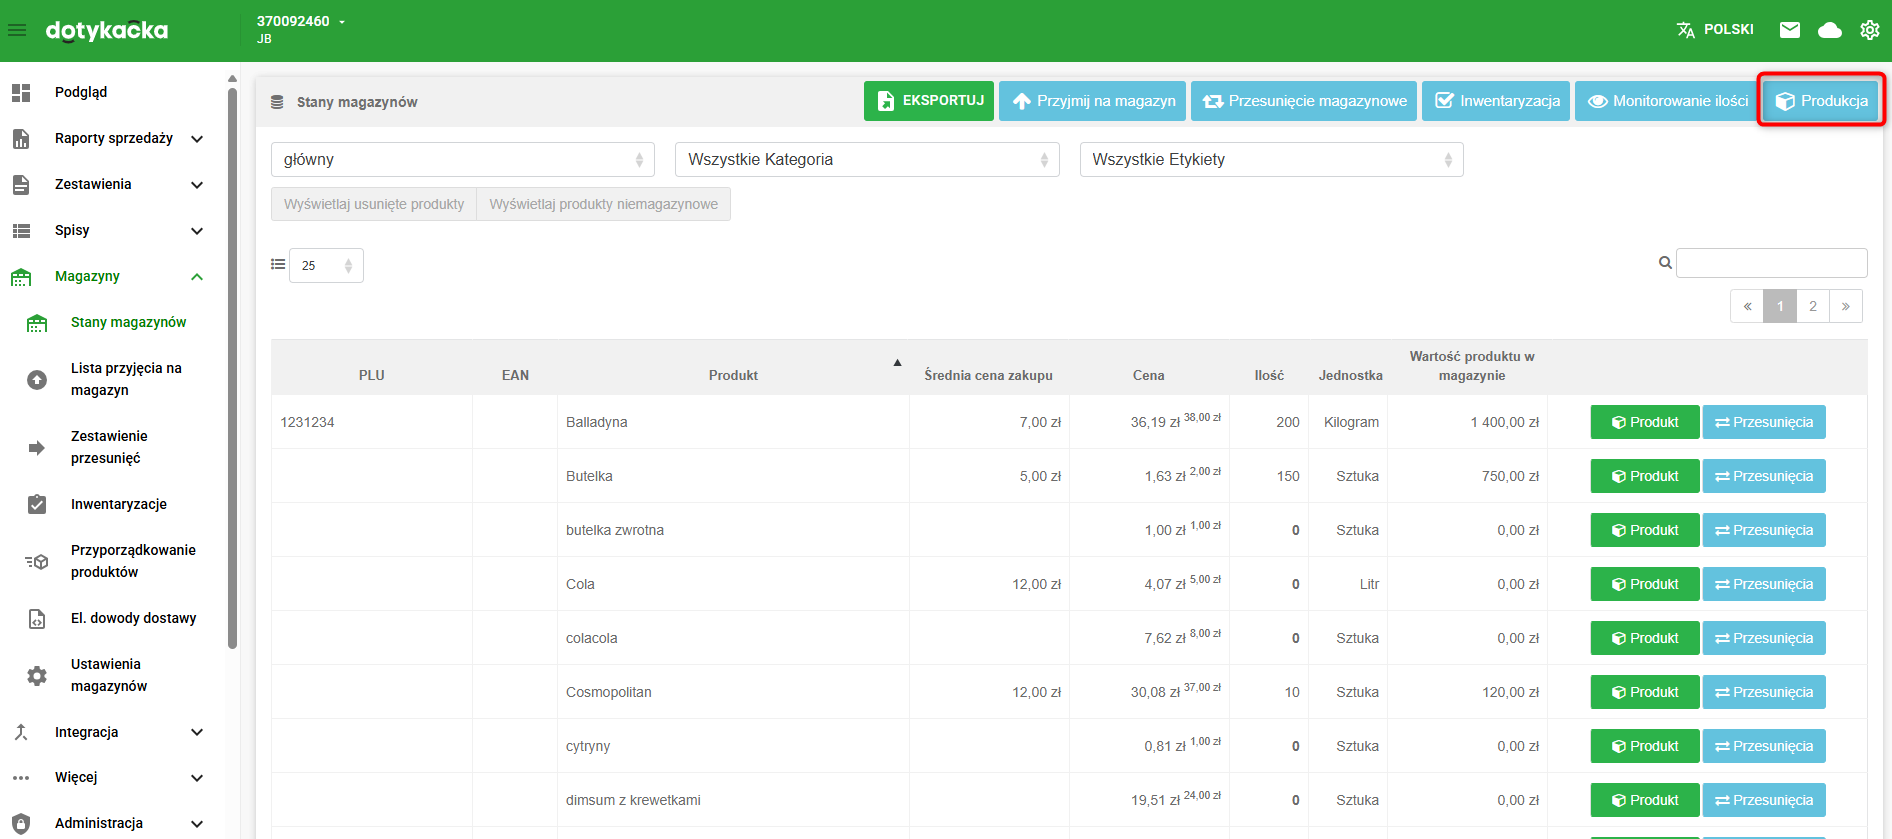Click the cloud icon in header
This screenshot has height=839, width=1892.
(x=1830, y=30)
